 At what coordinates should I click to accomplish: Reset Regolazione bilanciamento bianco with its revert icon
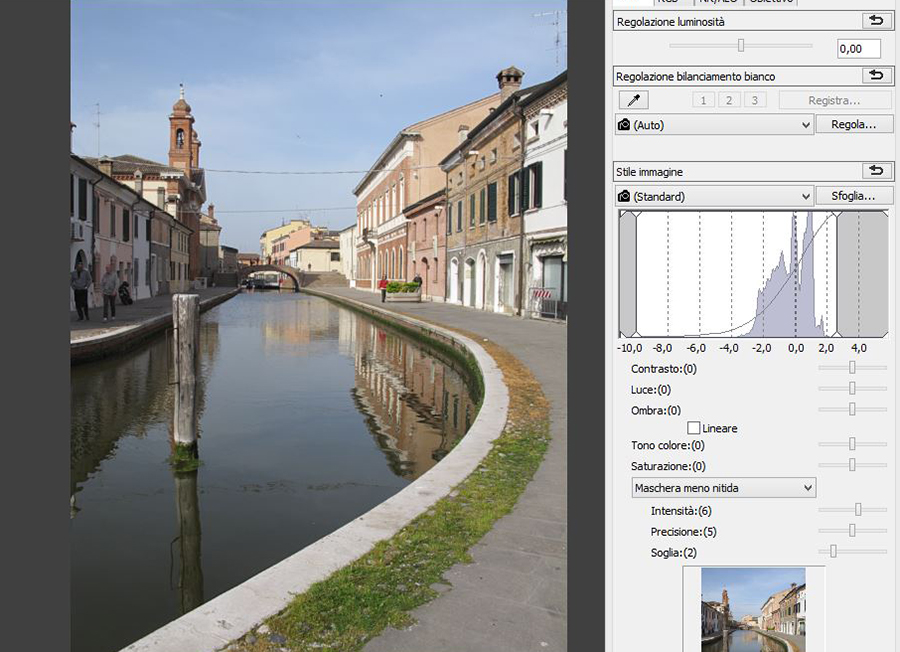(x=877, y=75)
